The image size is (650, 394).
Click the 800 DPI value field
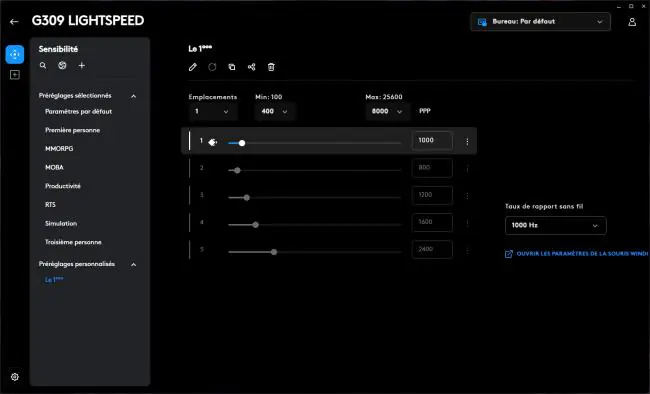point(432,168)
